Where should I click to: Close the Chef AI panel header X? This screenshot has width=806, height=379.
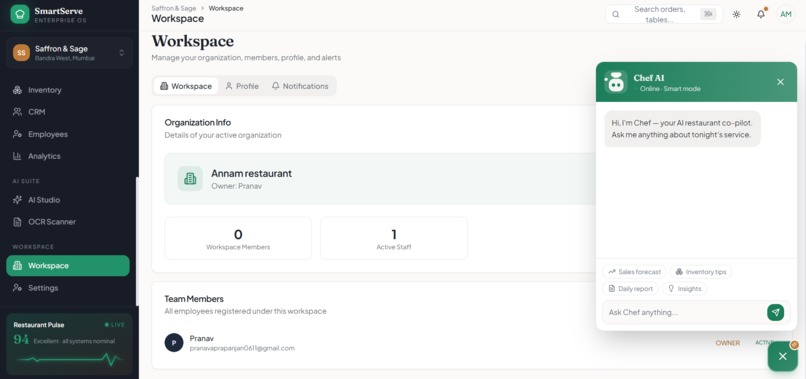(780, 82)
